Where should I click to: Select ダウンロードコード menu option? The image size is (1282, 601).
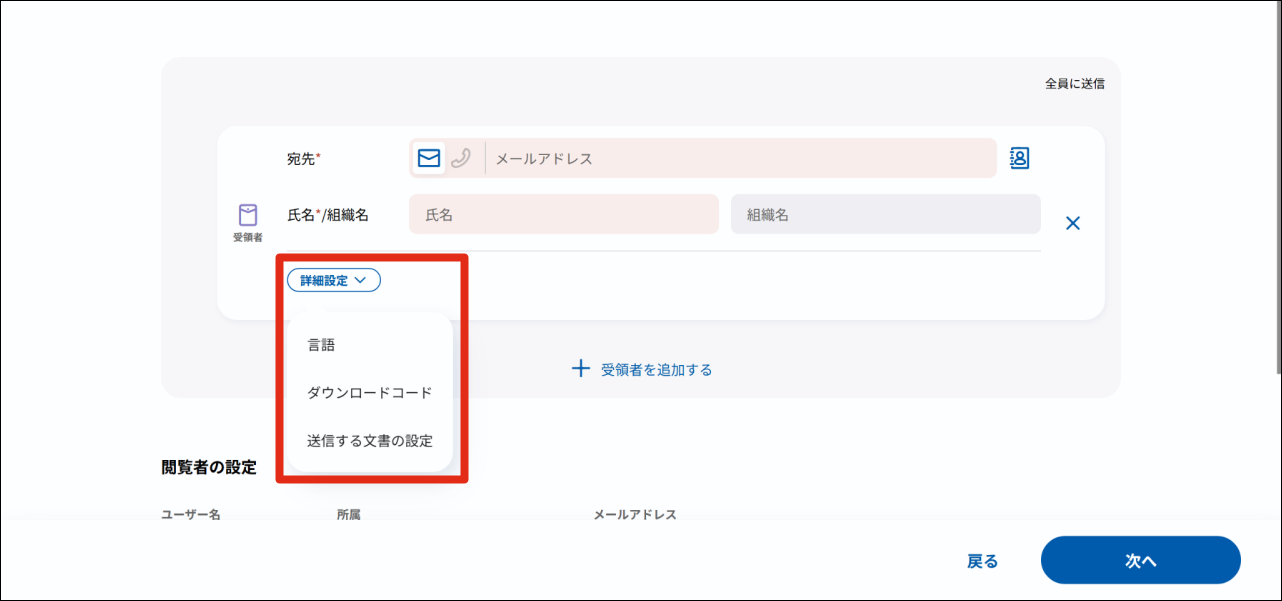370,393
